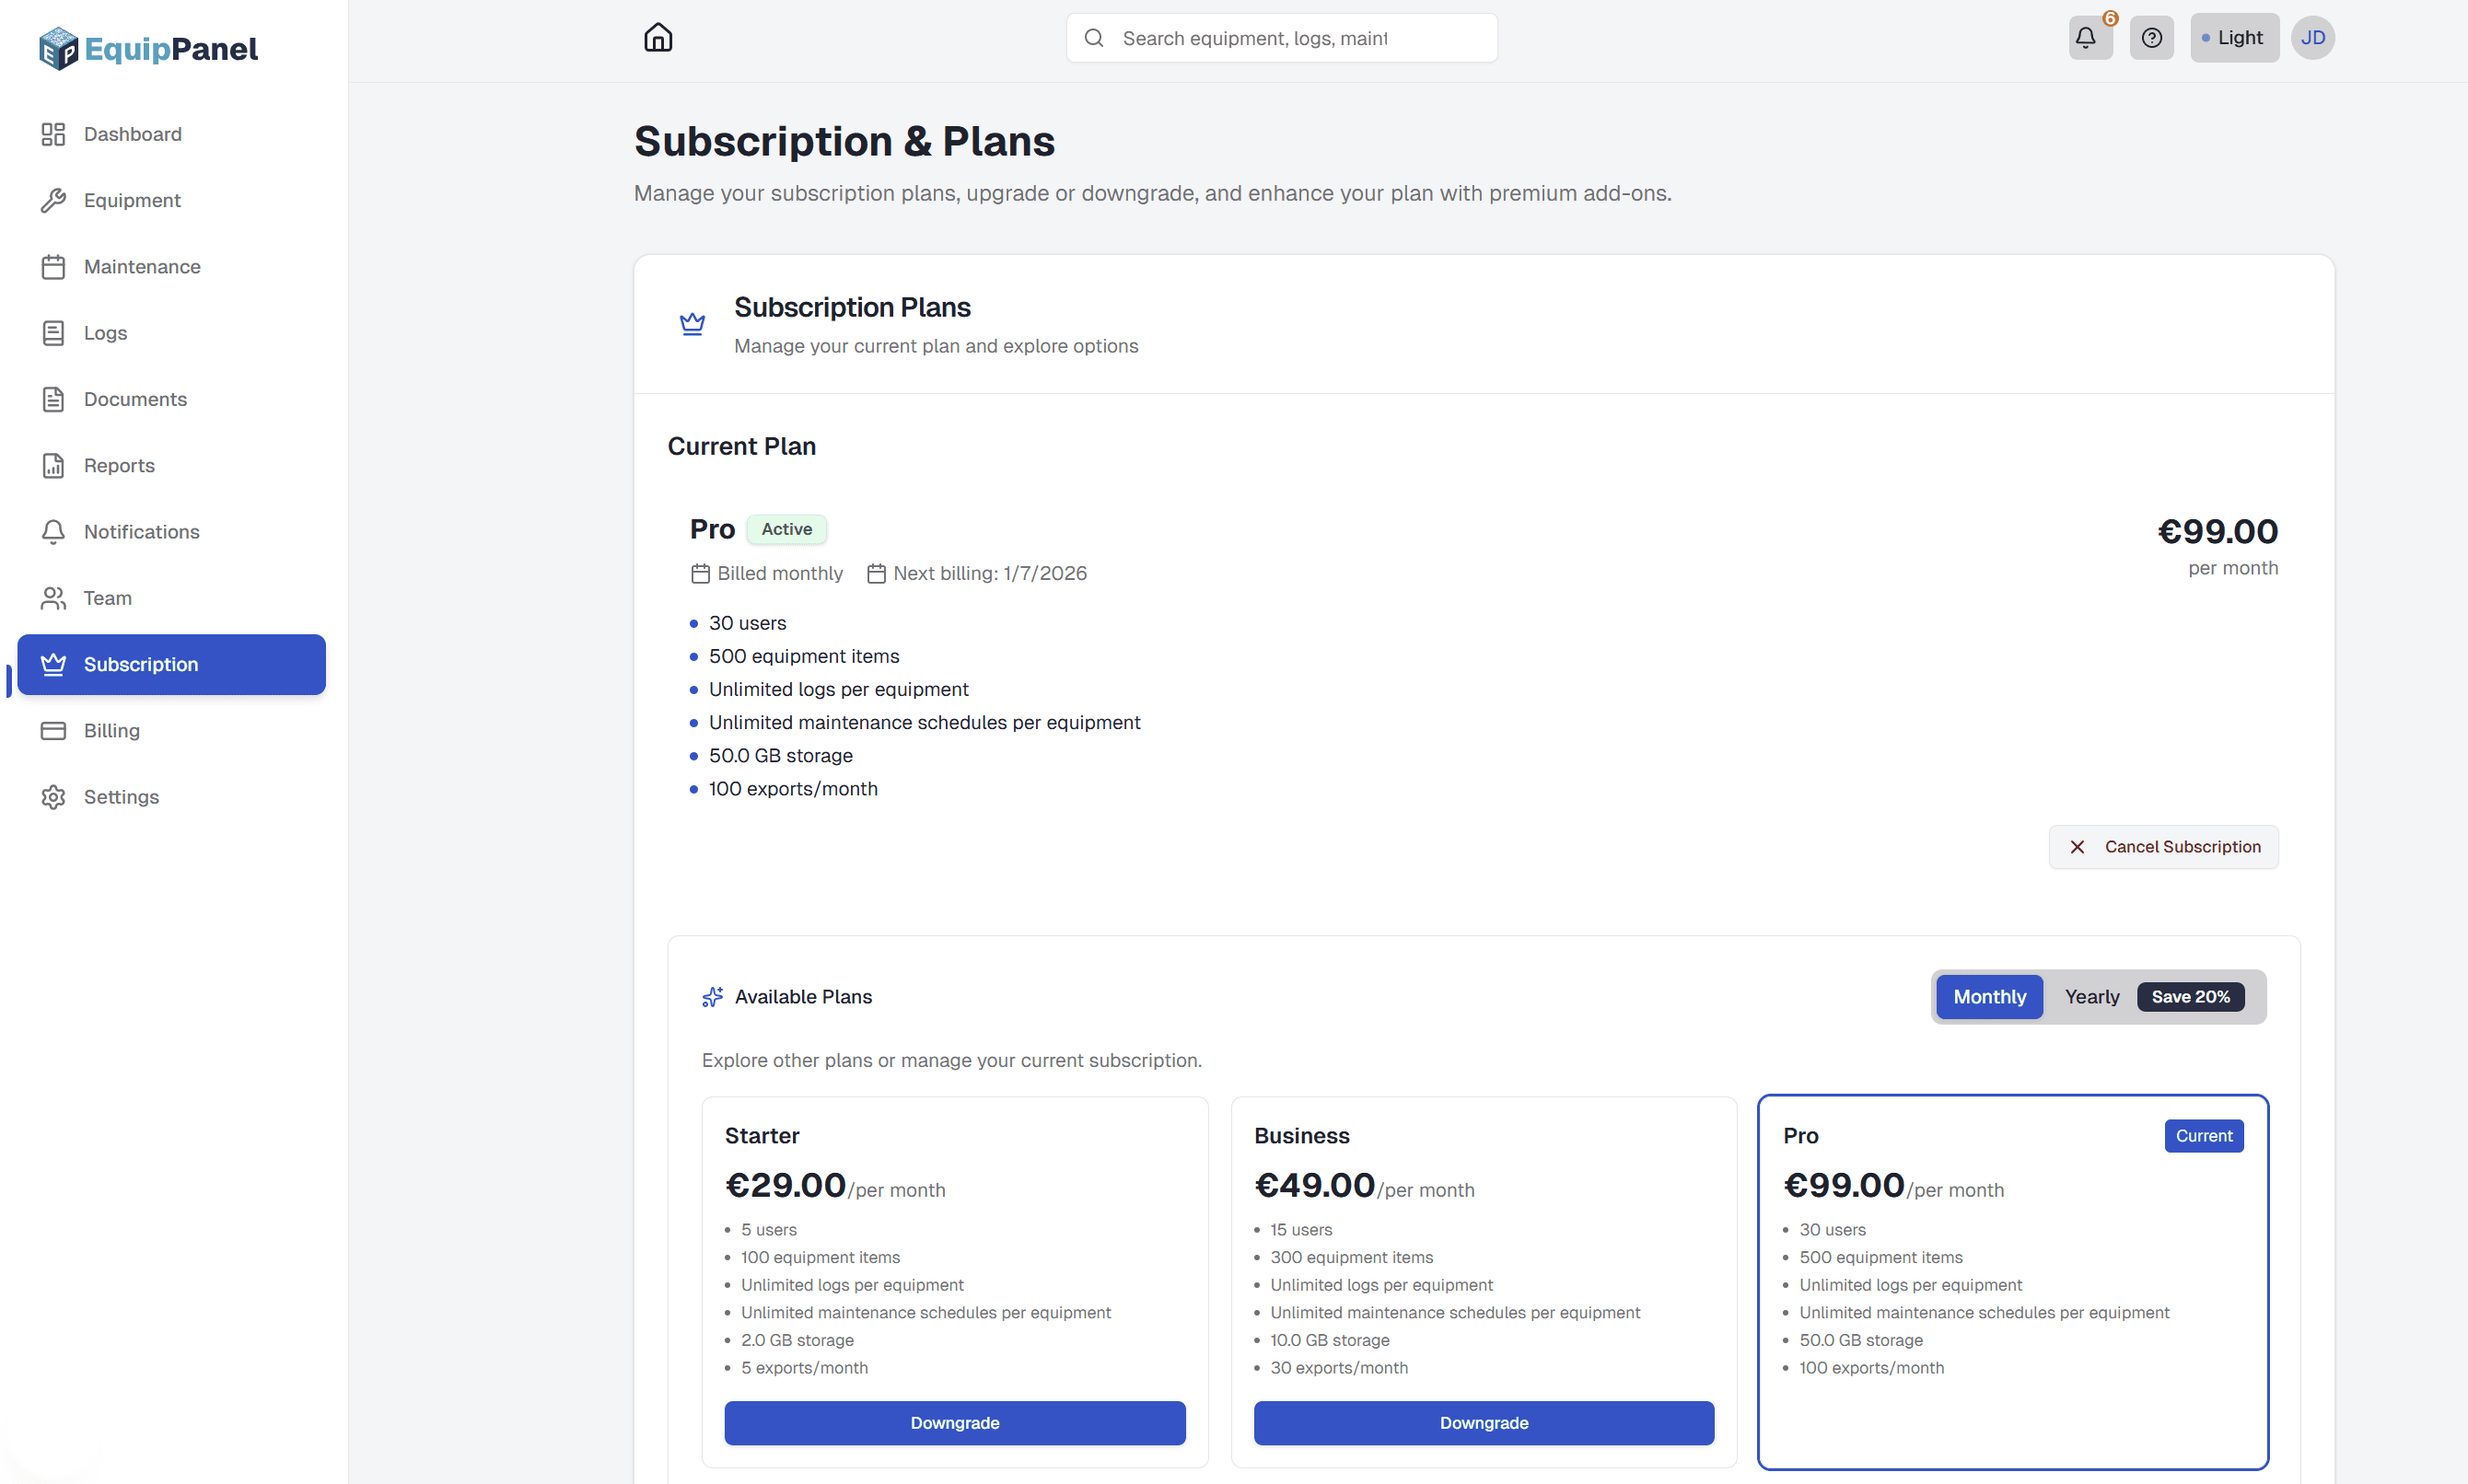Open the JD profile avatar menu

click(x=2312, y=37)
